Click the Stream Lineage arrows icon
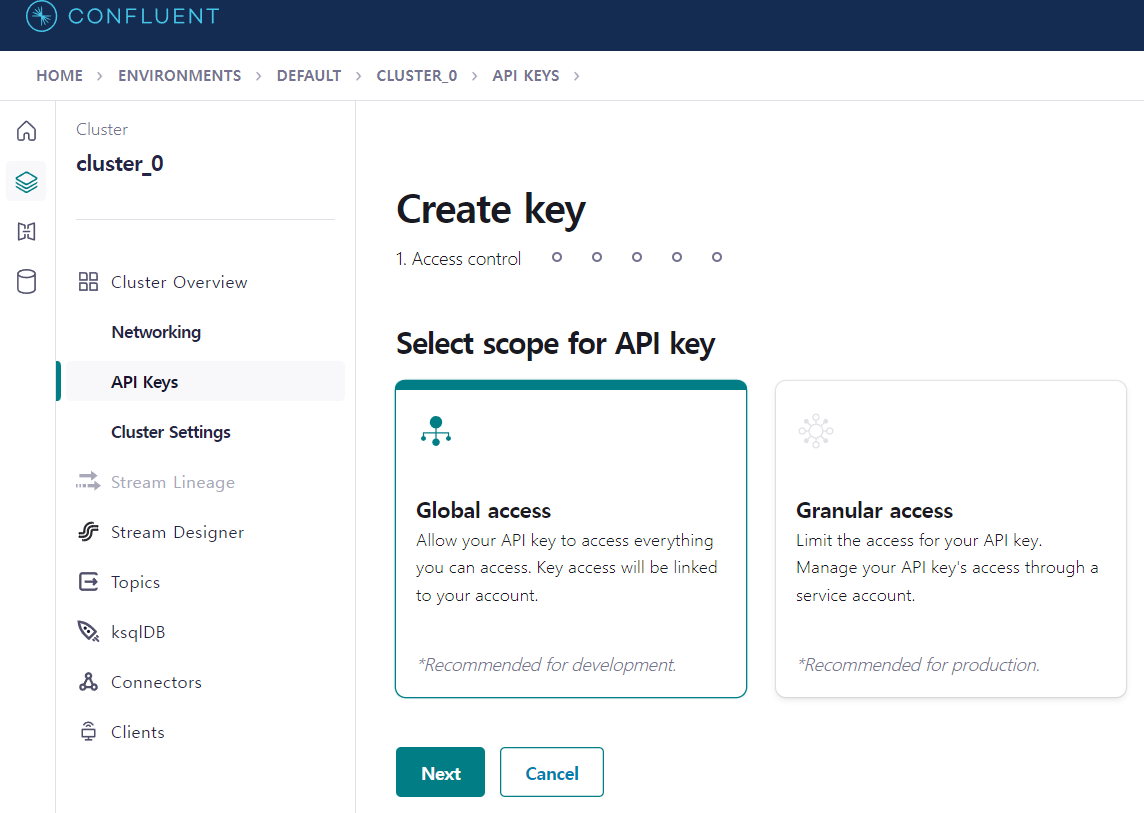 click(x=88, y=481)
